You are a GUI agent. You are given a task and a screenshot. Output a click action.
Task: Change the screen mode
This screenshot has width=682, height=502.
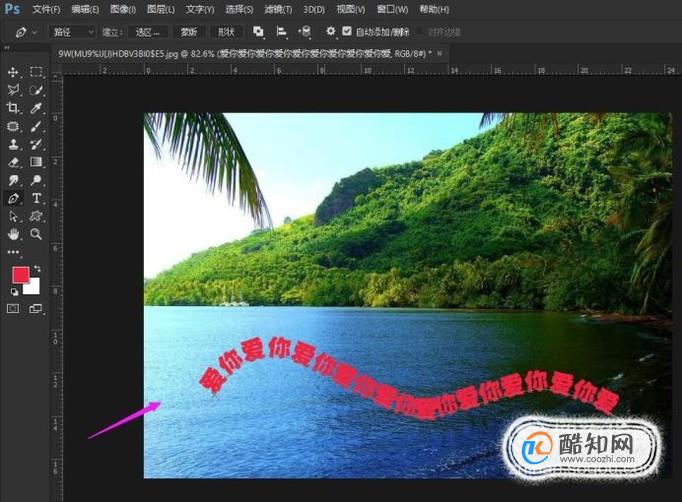(36, 308)
